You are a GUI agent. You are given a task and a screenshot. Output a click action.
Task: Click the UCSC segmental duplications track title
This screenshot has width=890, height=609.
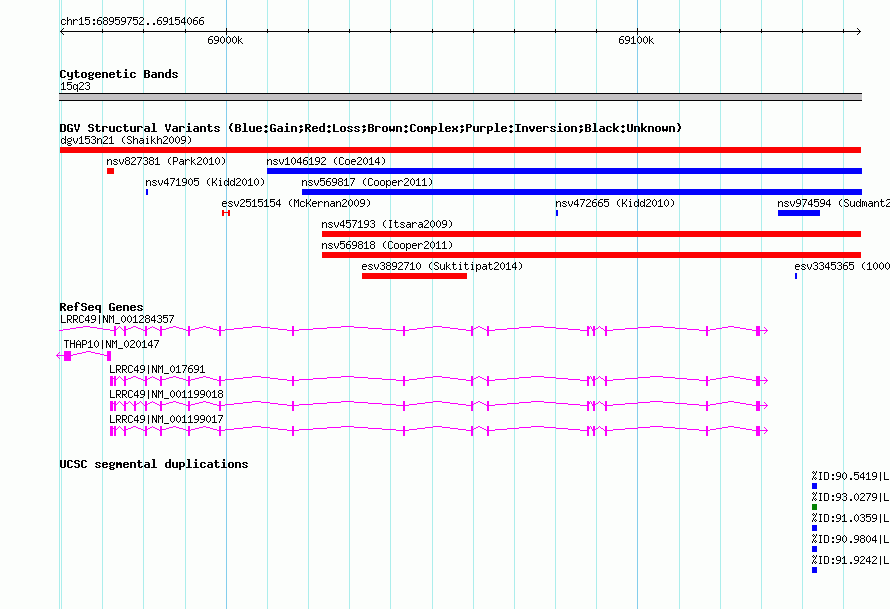(154, 464)
